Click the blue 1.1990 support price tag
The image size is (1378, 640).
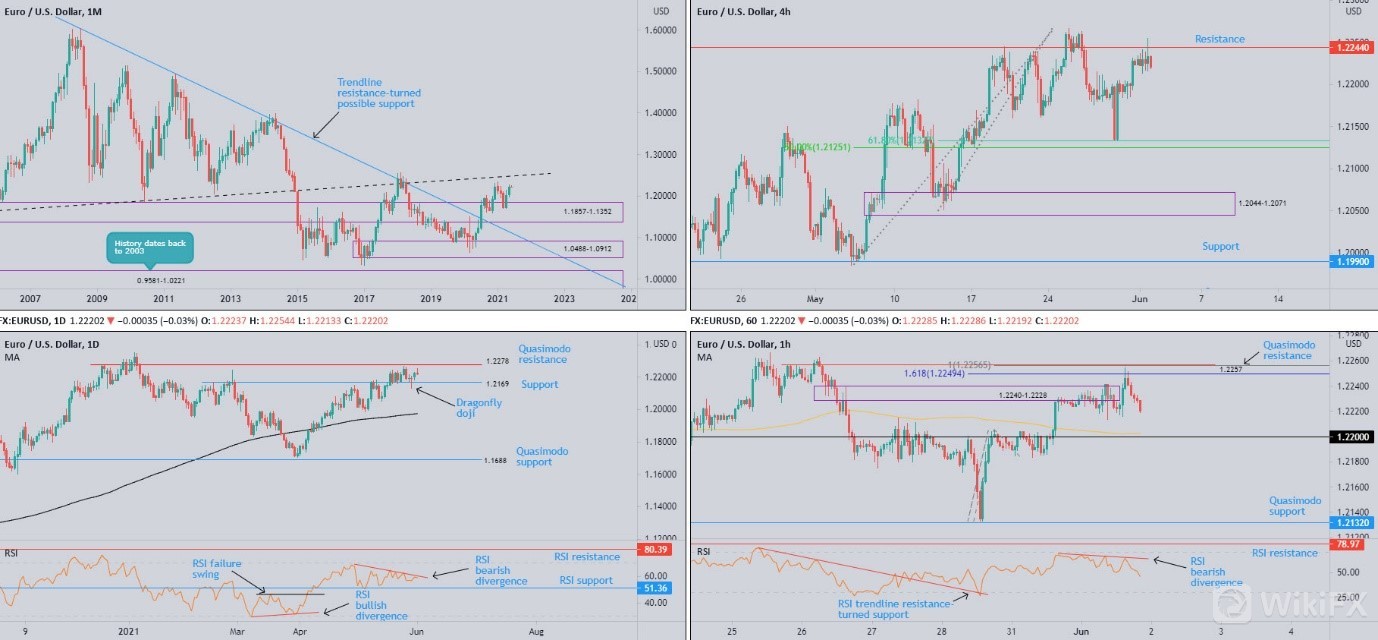coord(1350,262)
